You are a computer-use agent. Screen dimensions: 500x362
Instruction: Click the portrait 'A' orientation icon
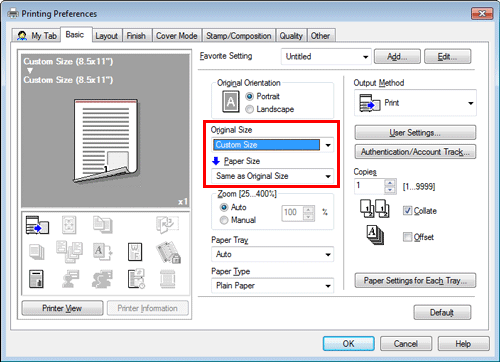(x=231, y=102)
